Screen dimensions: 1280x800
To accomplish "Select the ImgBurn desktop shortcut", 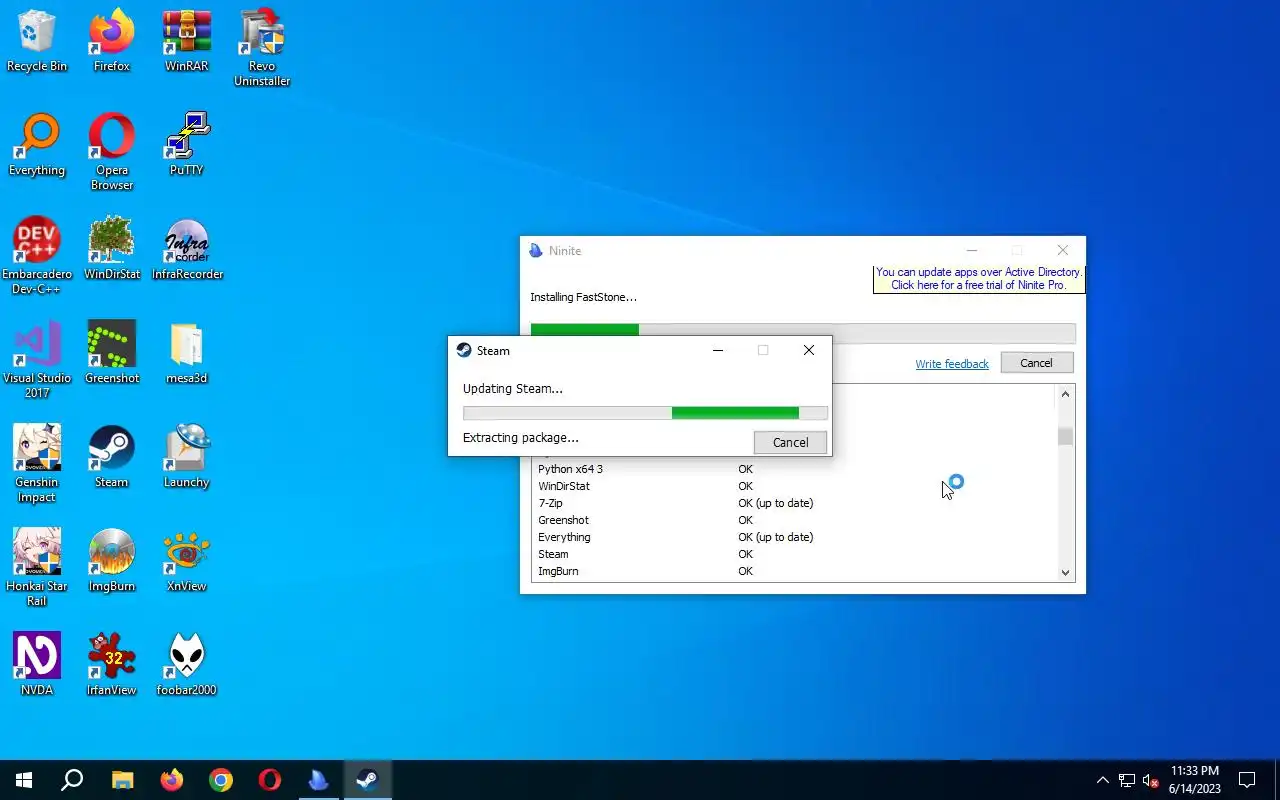I will 112,561.
